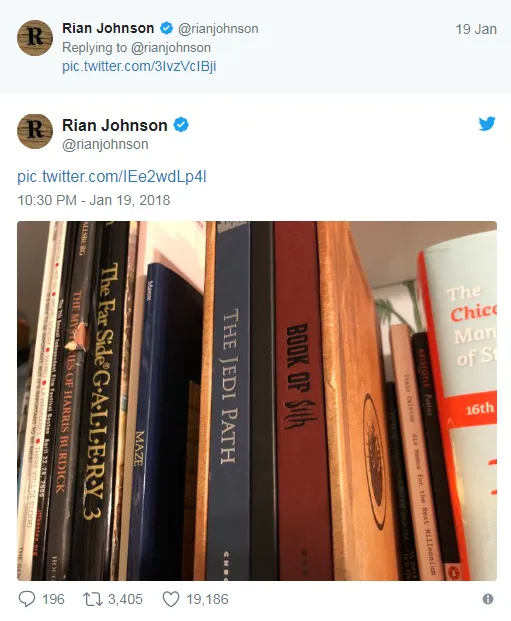Click the Twitter bird logo icon
This screenshot has height=621, width=511.
(x=487, y=124)
